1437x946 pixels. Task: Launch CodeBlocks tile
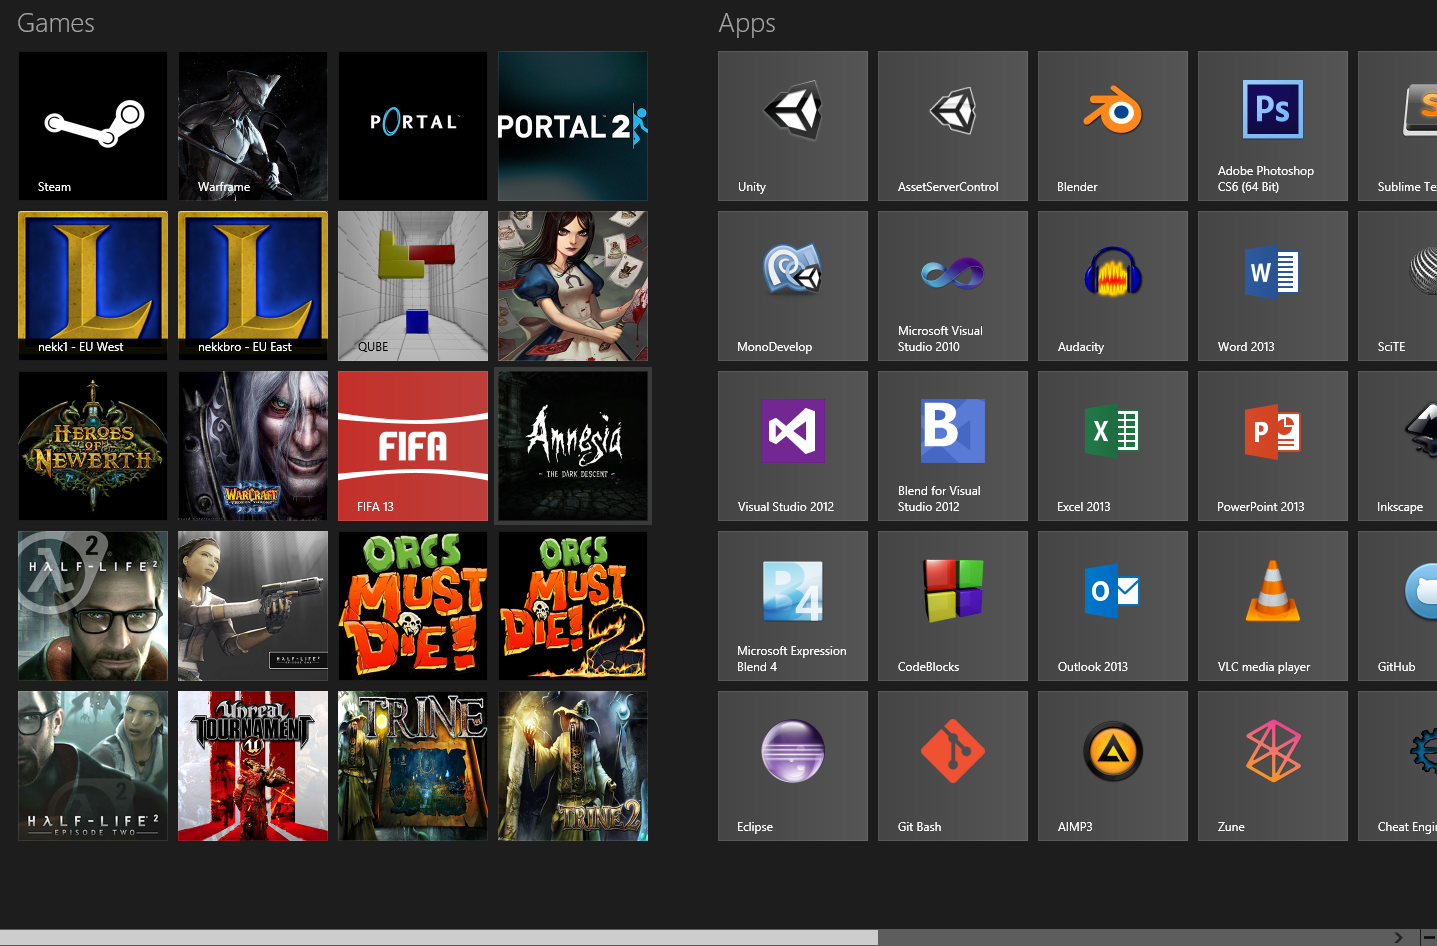click(x=953, y=606)
